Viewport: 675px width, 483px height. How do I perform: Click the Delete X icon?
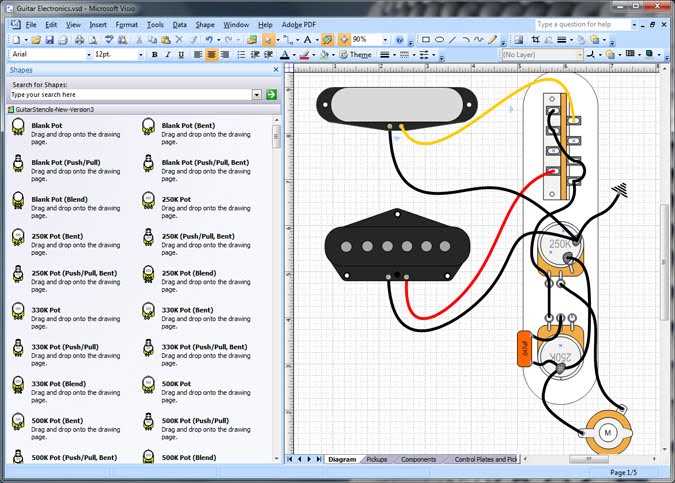(180, 40)
